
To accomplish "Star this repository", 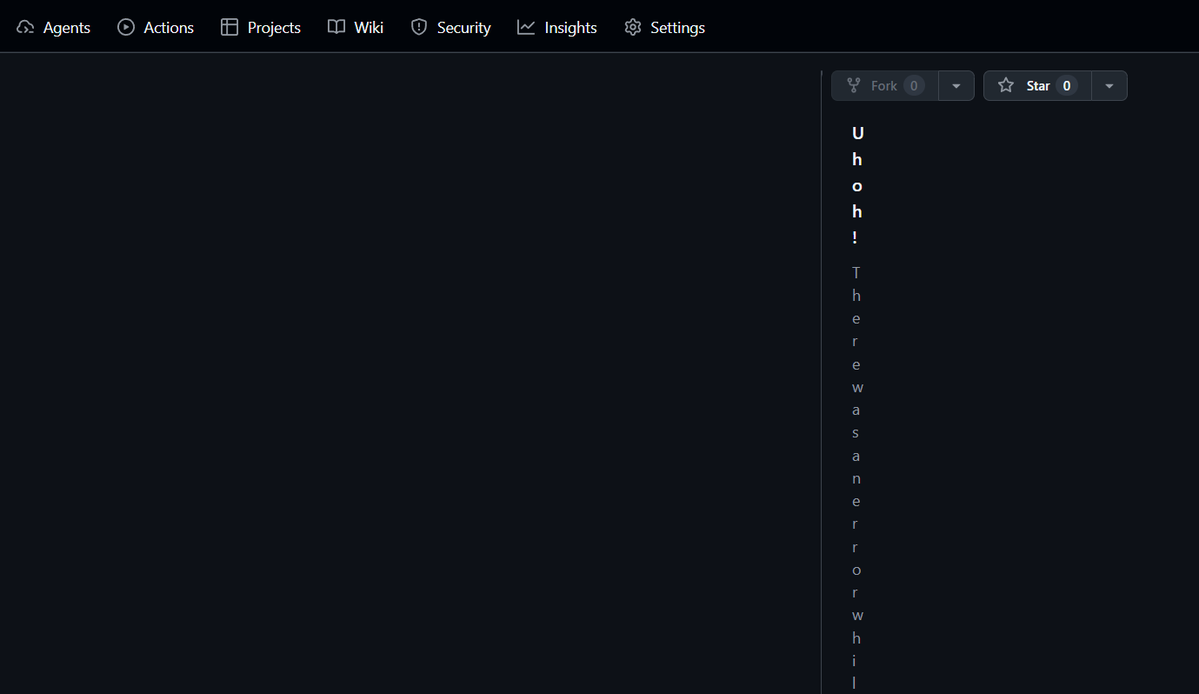I will coord(1038,85).
